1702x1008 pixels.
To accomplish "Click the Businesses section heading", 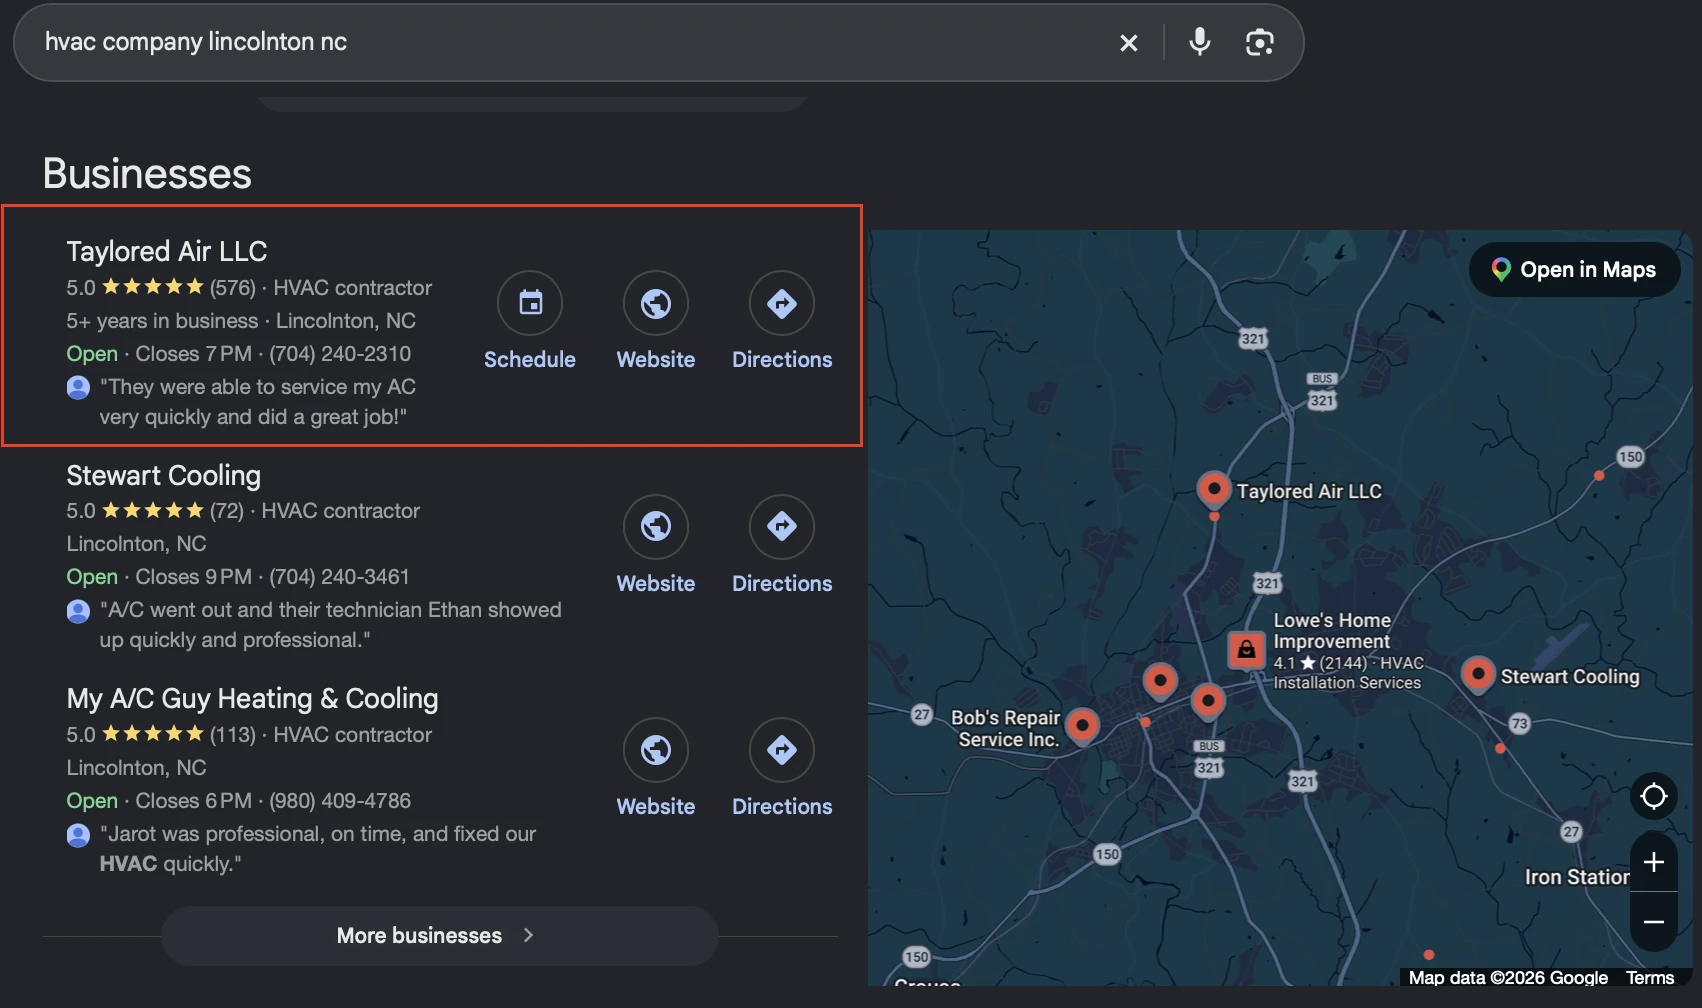I will pos(147,174).
